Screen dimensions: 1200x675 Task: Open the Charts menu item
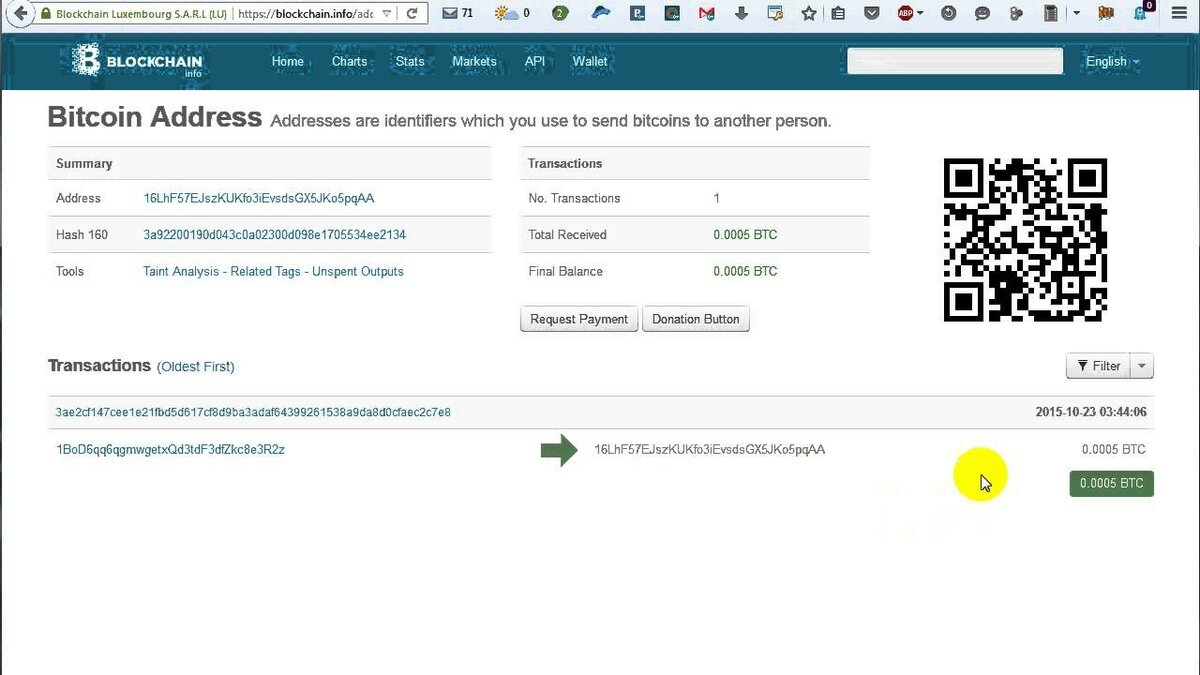tap(350, 61)
